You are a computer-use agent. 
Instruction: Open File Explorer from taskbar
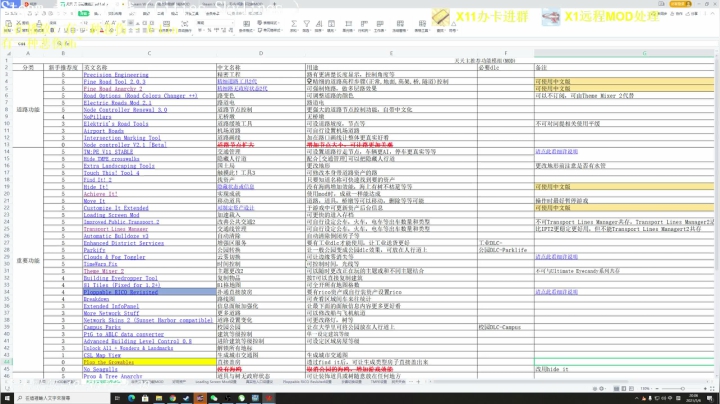[x=159, y=398]
